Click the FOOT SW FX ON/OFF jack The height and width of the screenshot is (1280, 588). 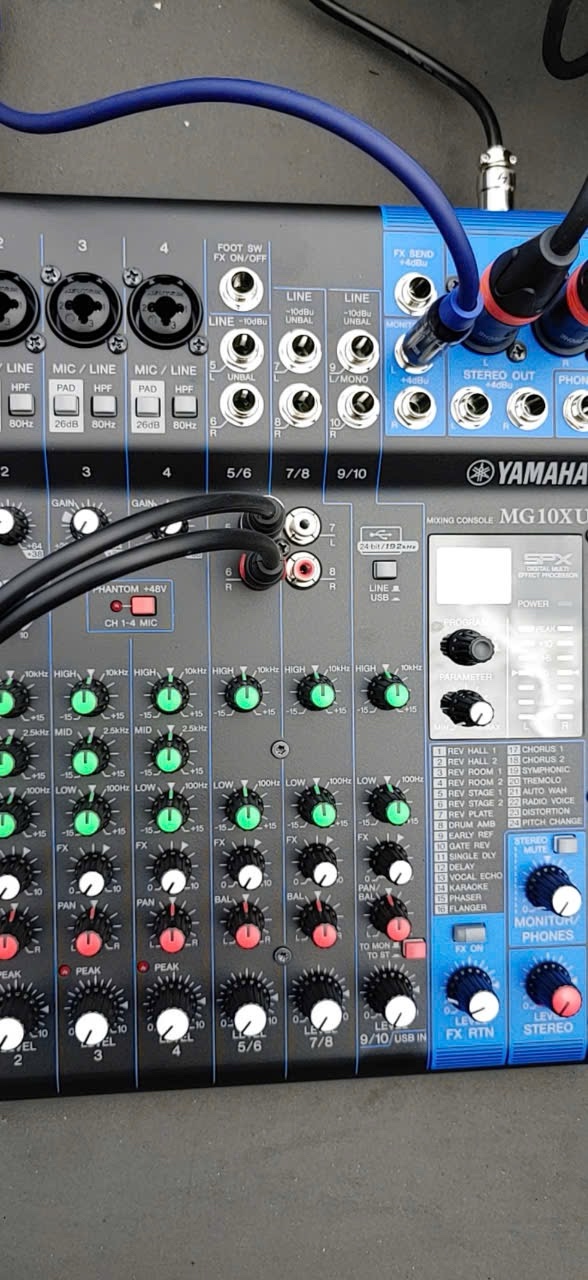(240, 289)
